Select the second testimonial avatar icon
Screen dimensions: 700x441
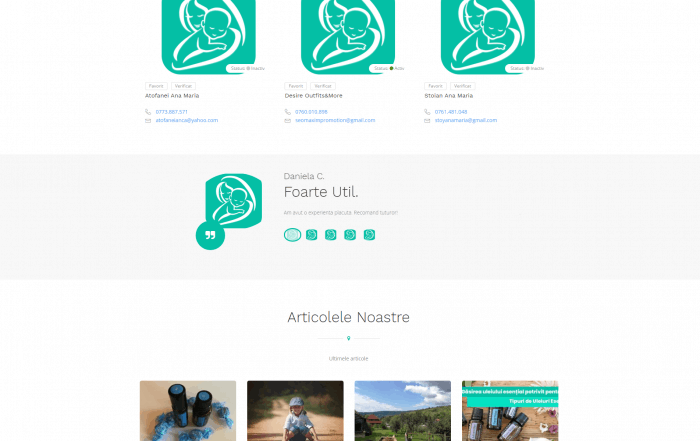(312, 235)
